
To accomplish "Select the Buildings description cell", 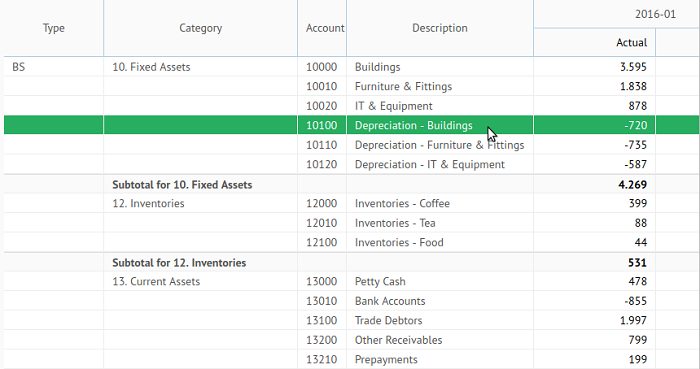I will coord(440,67).
